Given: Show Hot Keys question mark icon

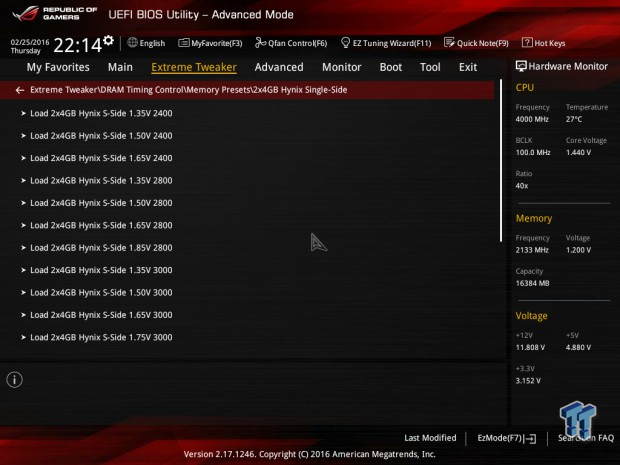Looking at the screenshot, I should click(x=527, y=42).
